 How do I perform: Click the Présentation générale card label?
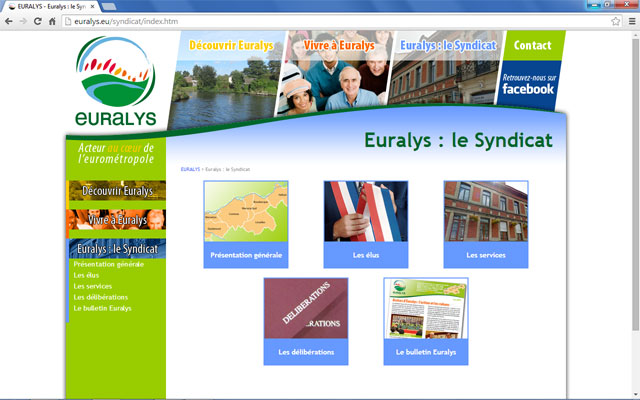tap(246, 255)
